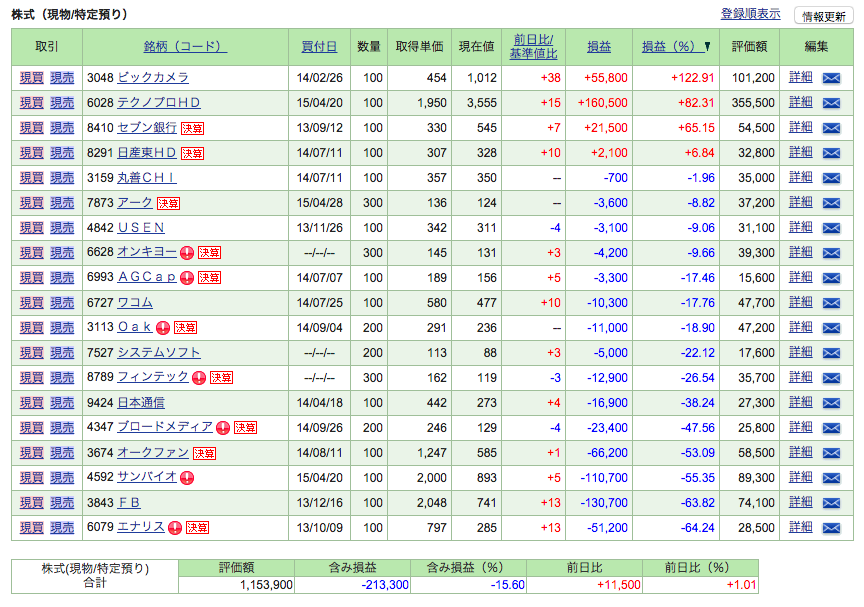Click 現売 for エナリス
Viewport: 864px width, 607px height.
(62, 528)
